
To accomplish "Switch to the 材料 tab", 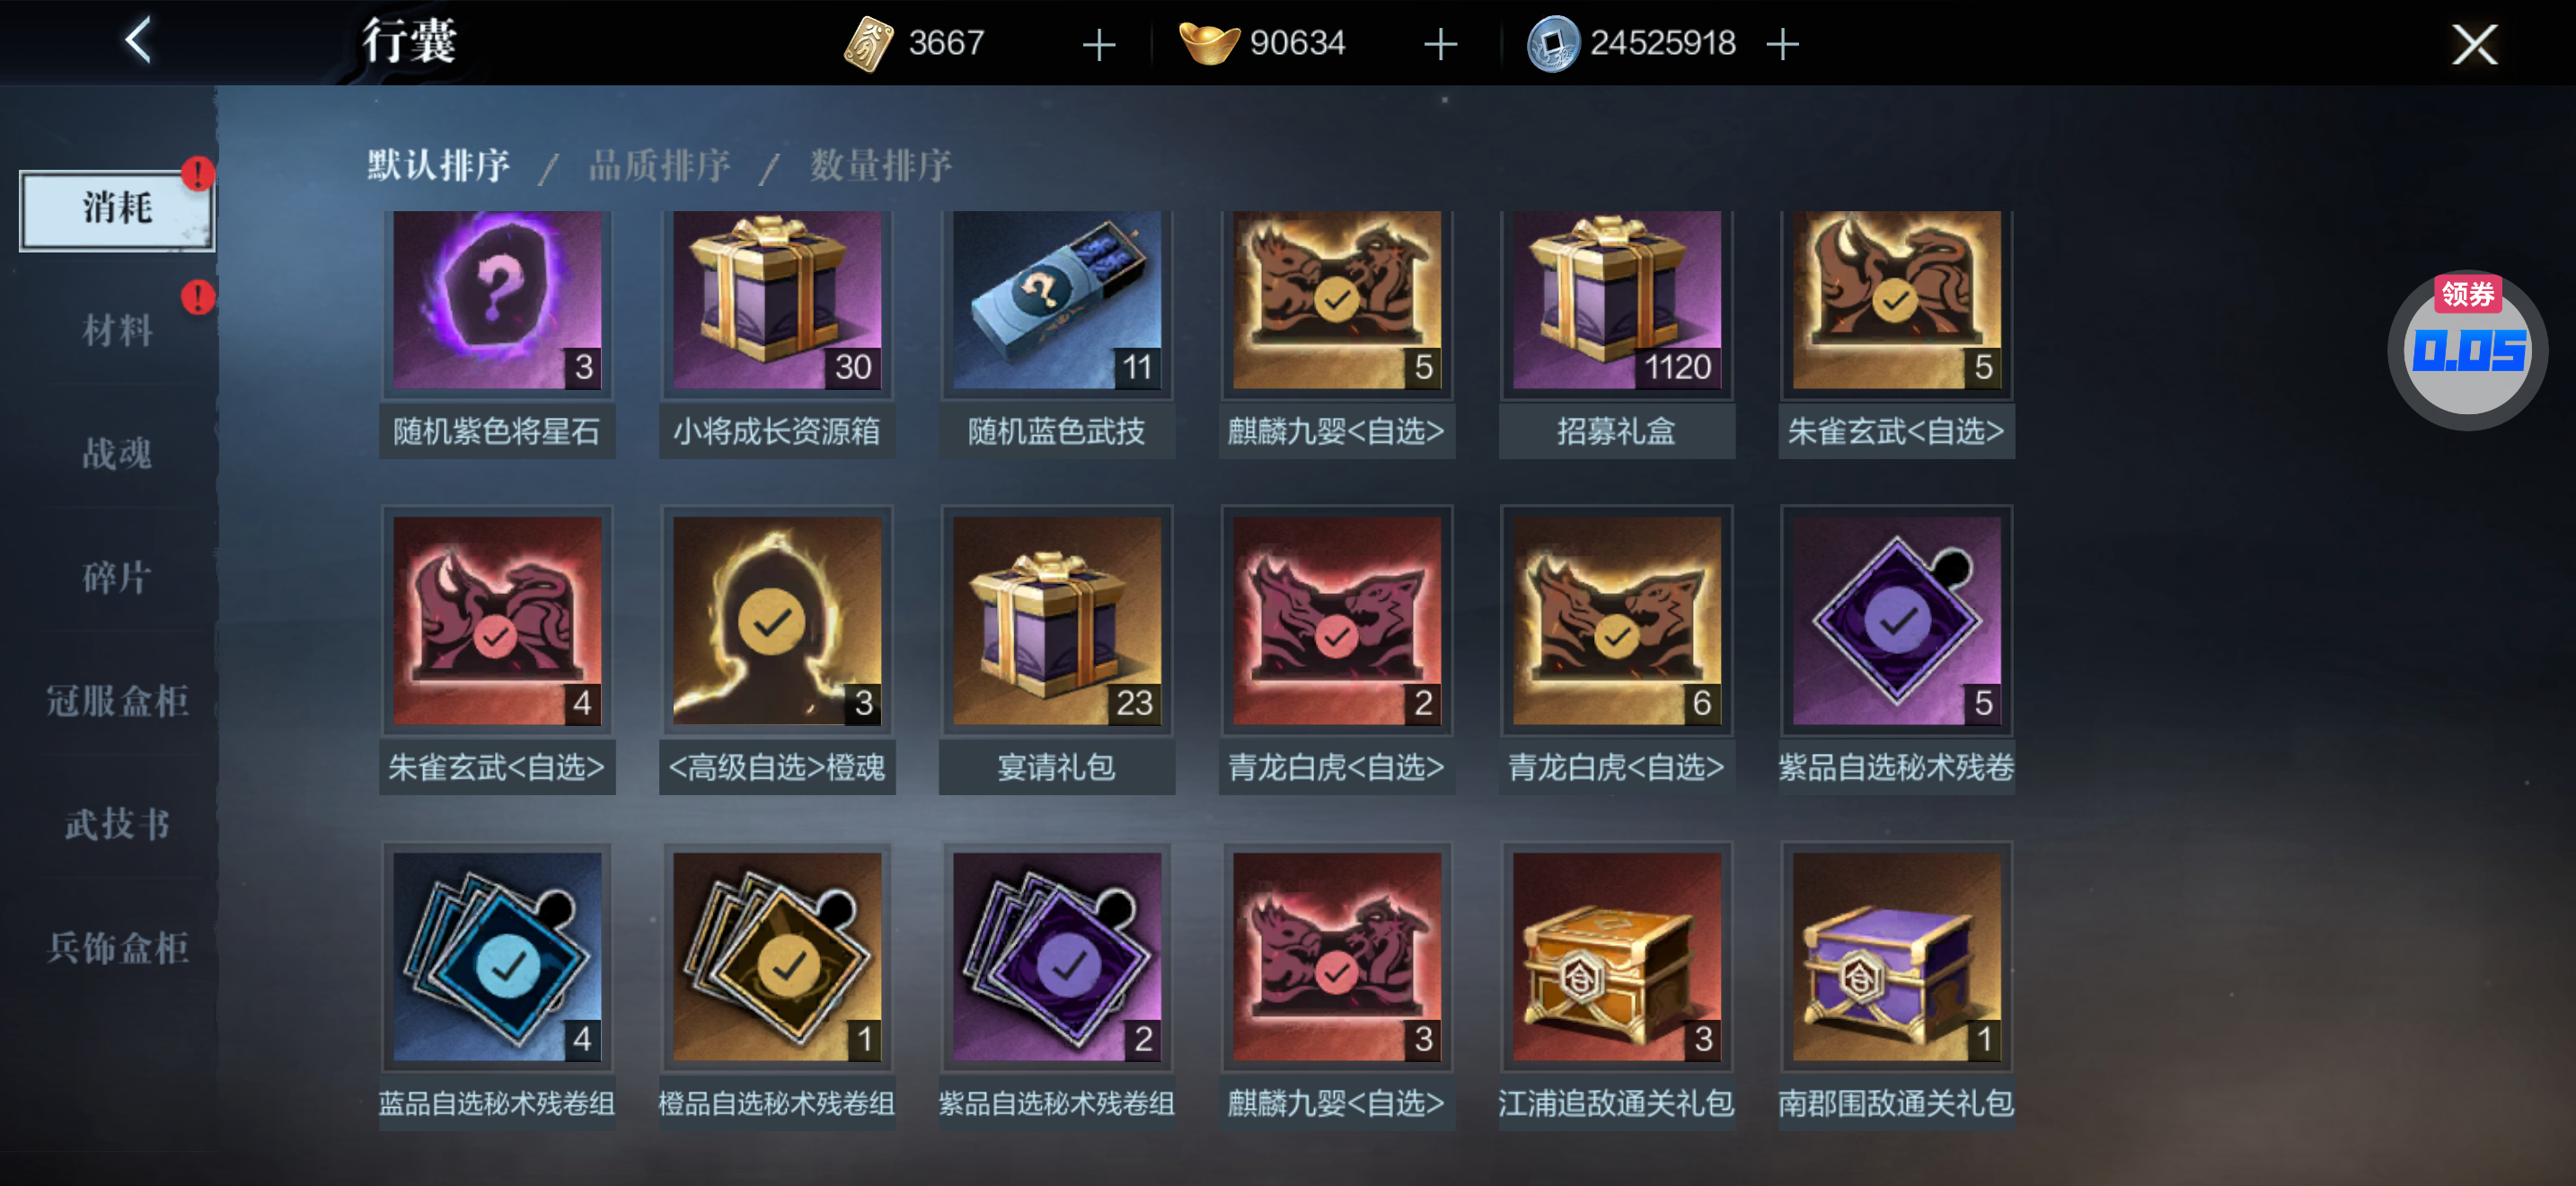I will 117,330.
